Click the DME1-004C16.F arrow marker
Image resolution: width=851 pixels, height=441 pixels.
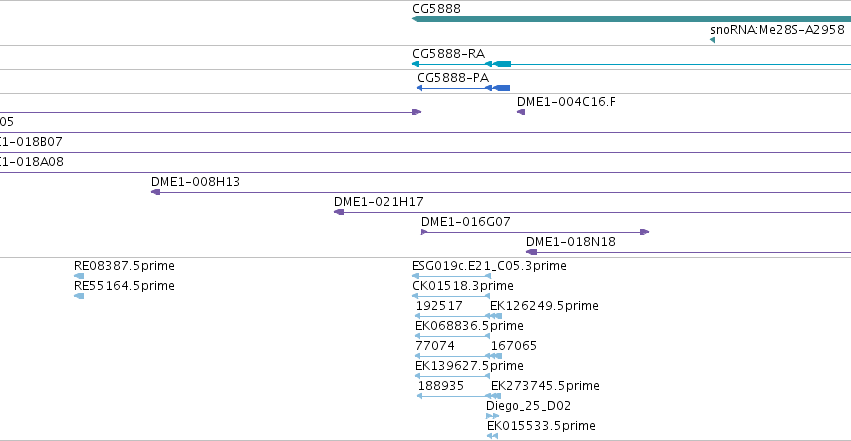tap(521, 112)
